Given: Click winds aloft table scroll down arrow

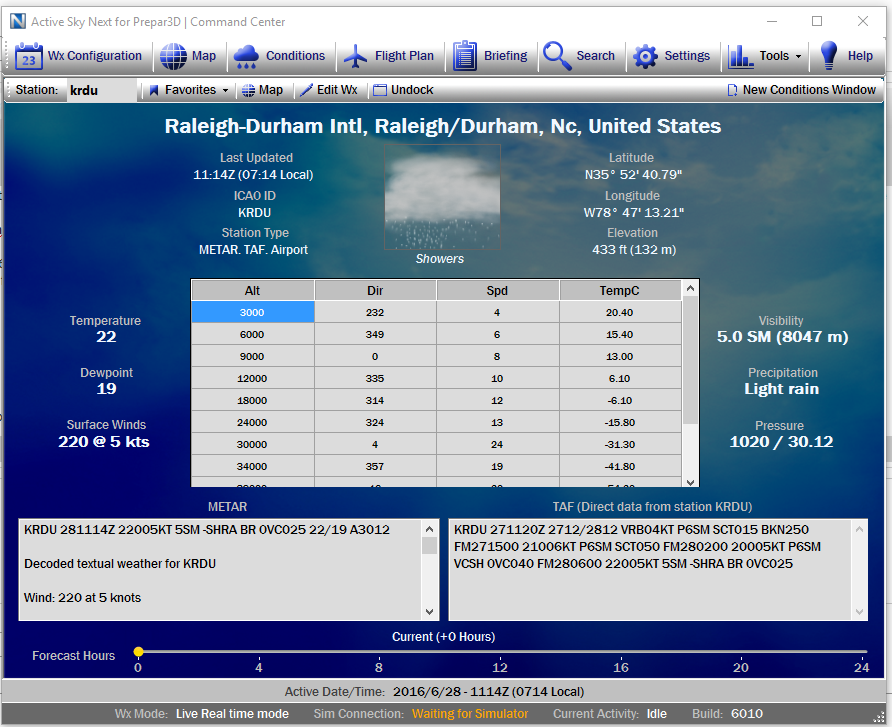Looking at the screenshot, I should click(x=690, y=482).
